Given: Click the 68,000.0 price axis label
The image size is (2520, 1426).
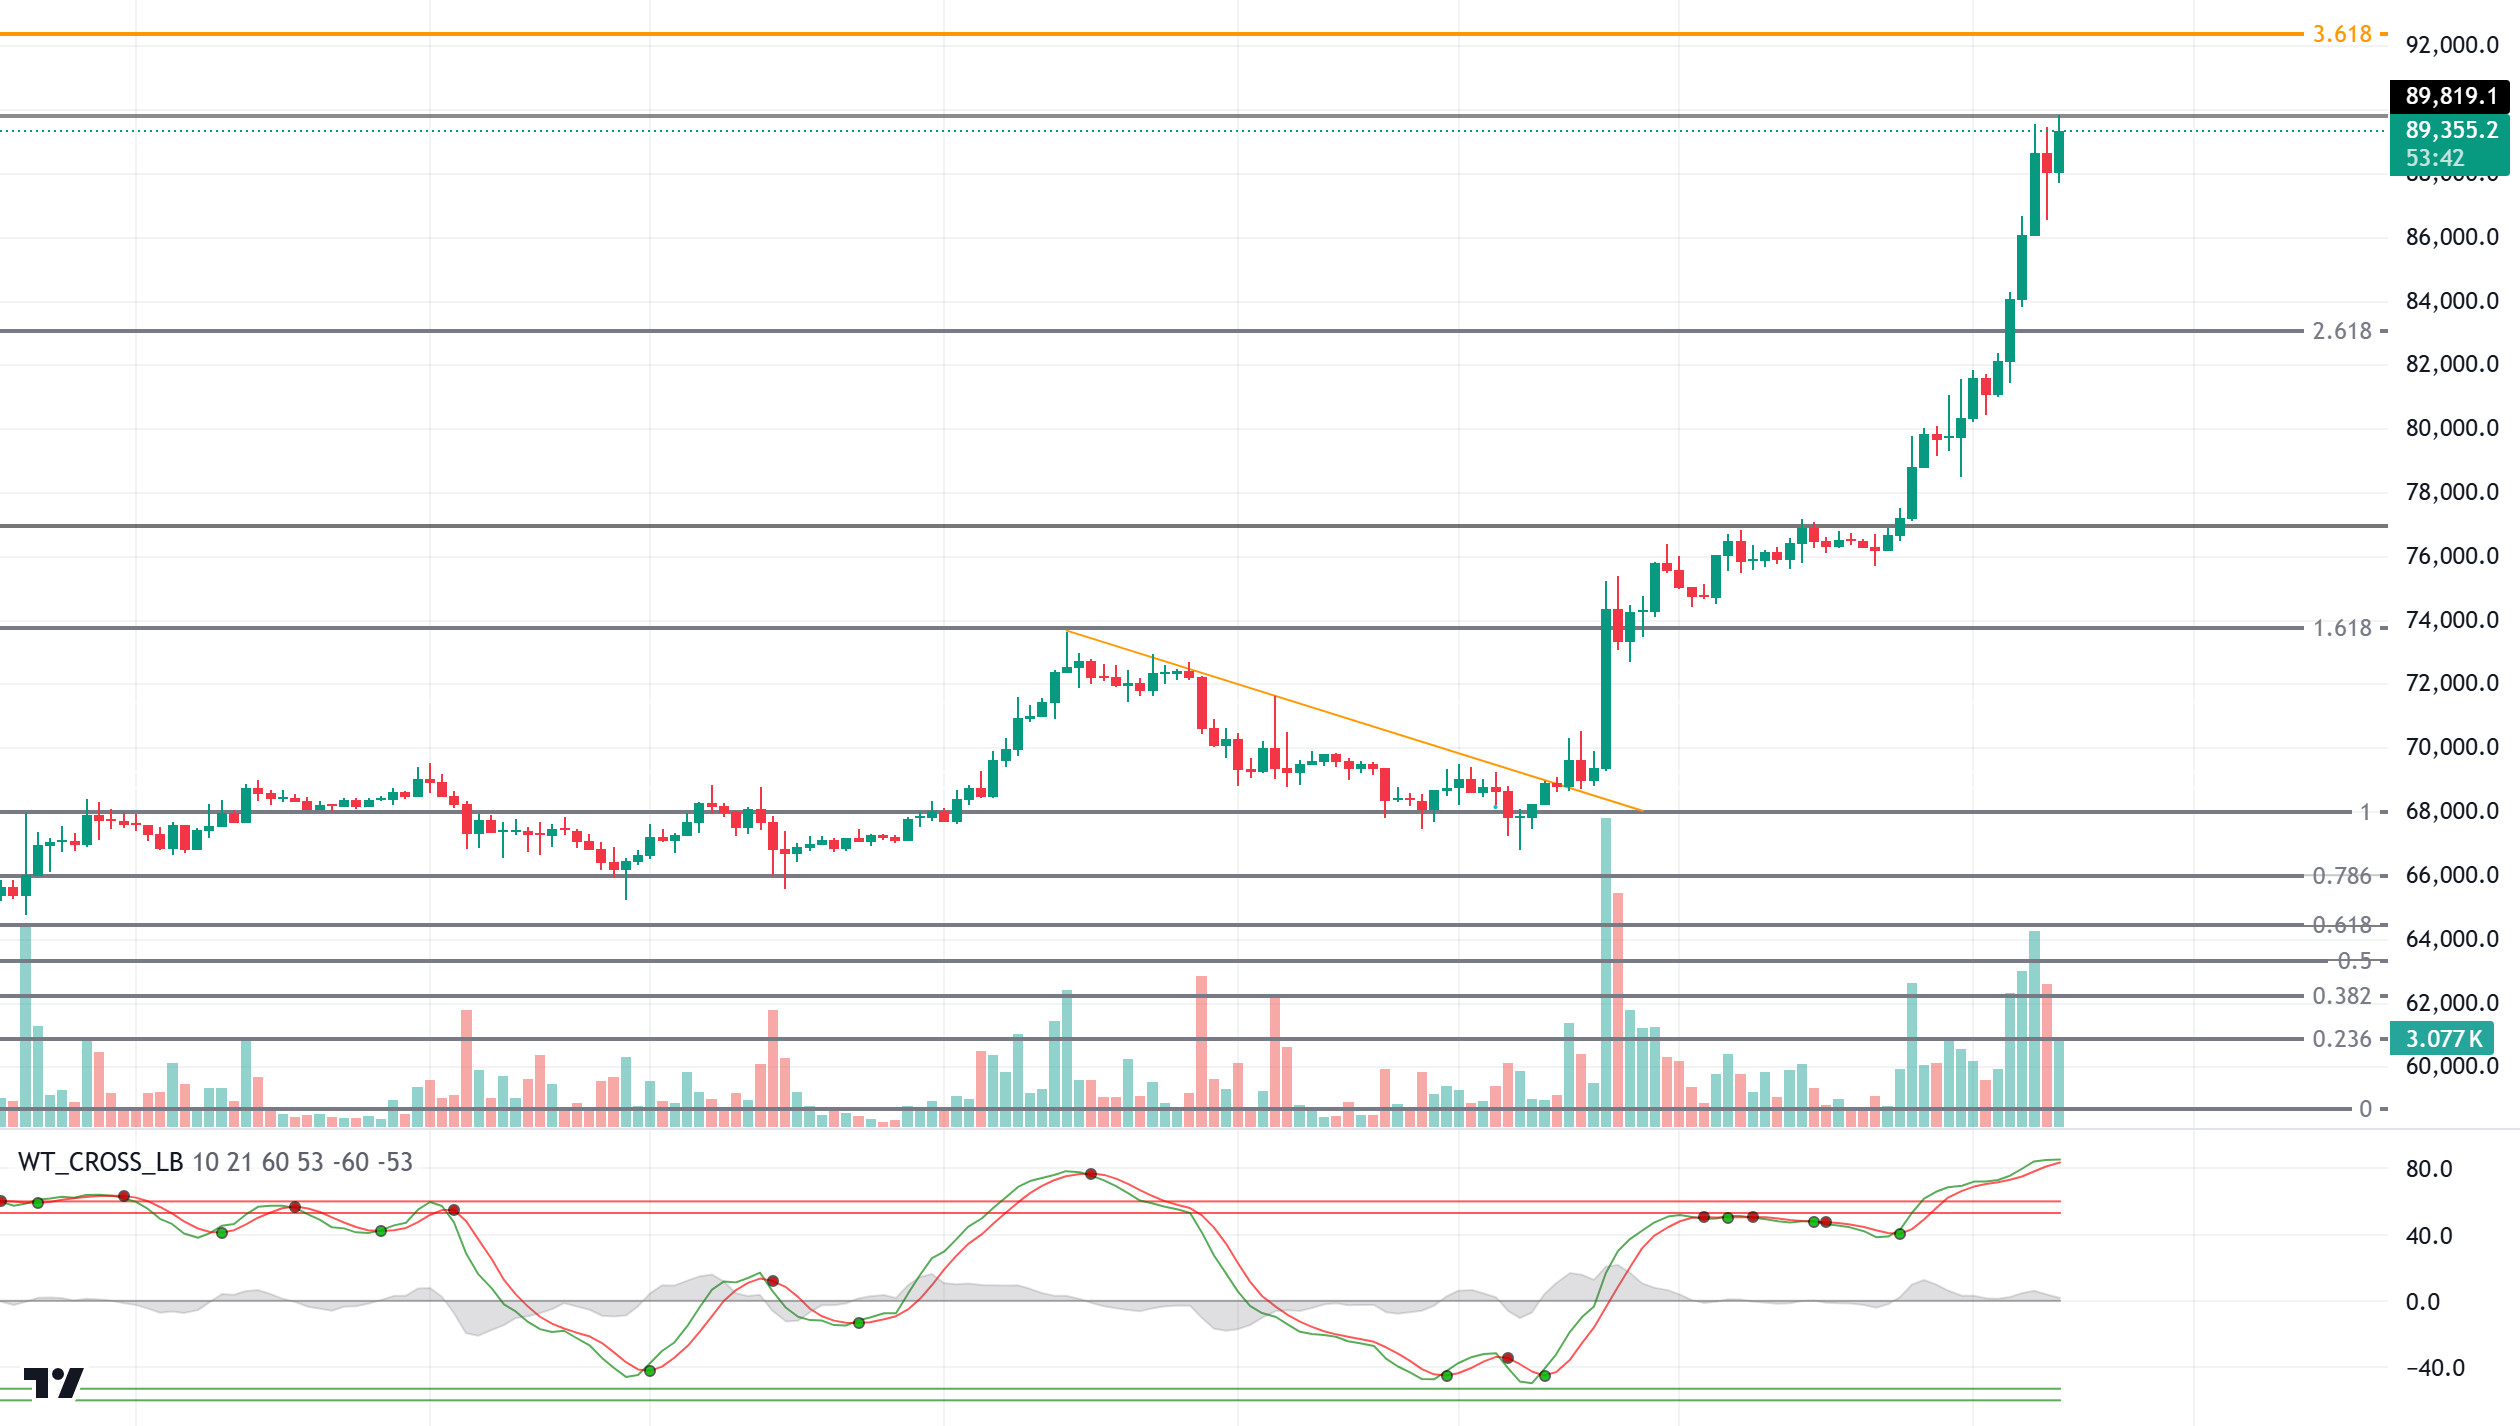Looking at the screenshot, I should (2451, 811).
